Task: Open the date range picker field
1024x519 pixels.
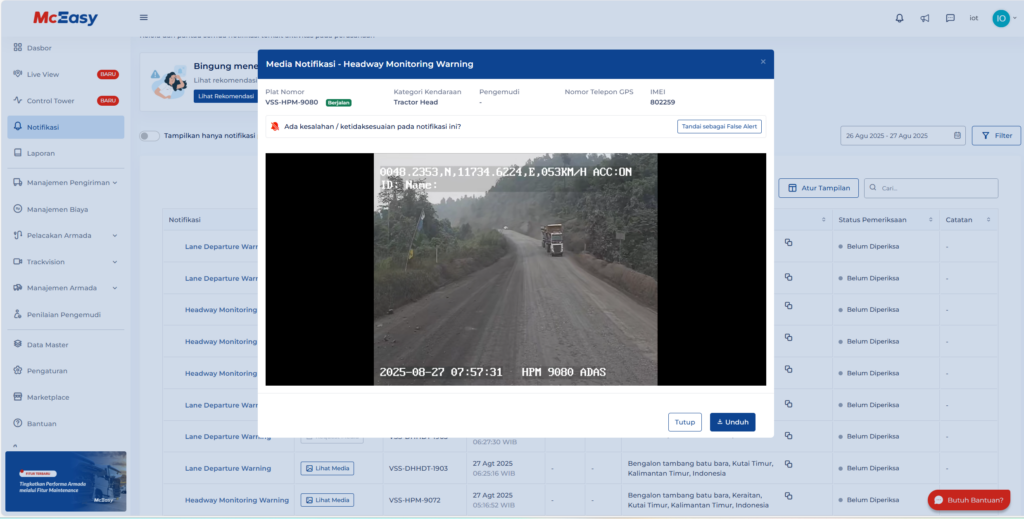Action: click(903, 136)
